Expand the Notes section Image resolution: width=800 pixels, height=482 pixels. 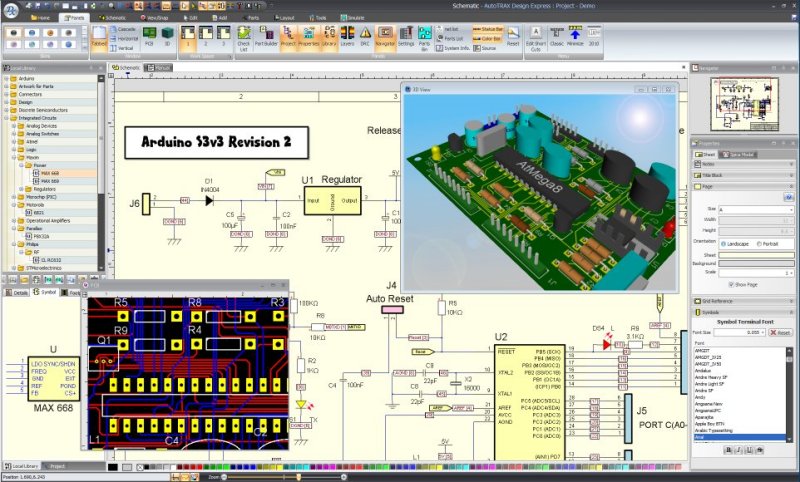tap(743, 164)
